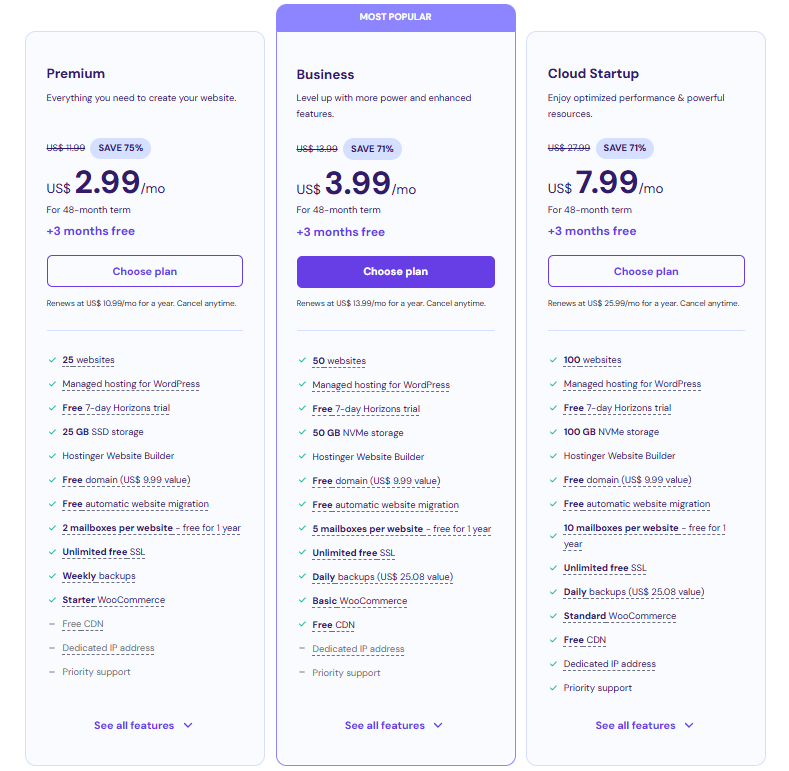Screen dimensions: 789x771
Task: Click the 5 mailboxes per website feature
Action: pos(402,529)
